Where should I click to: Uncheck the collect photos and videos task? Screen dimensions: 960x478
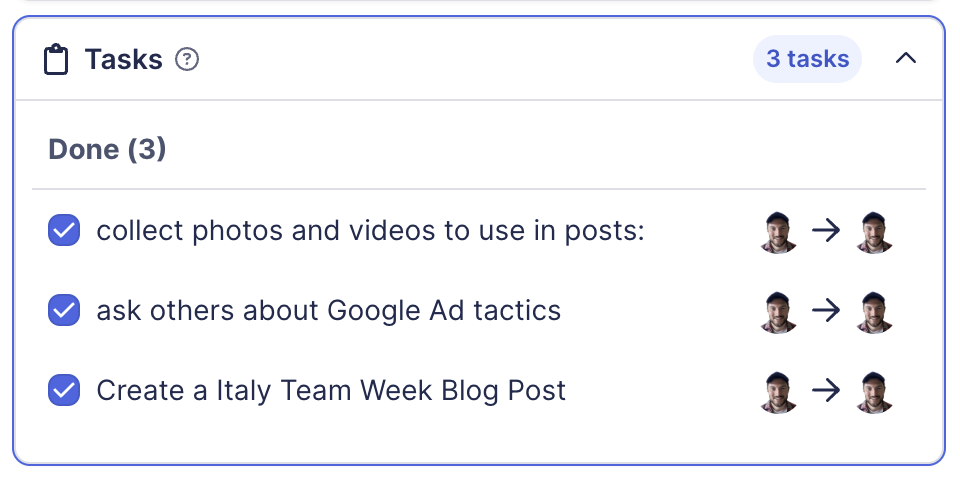click(64, 232)
